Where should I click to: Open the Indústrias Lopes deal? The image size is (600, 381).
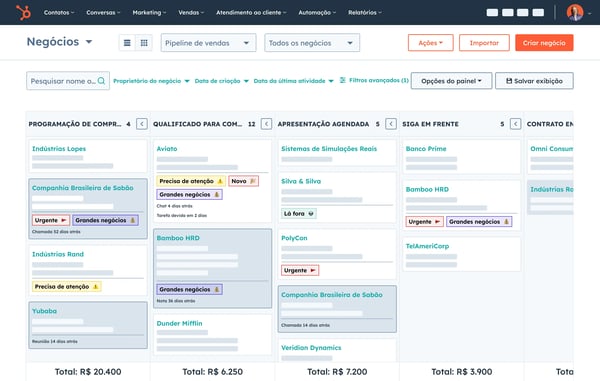click(x=59, y=149)
